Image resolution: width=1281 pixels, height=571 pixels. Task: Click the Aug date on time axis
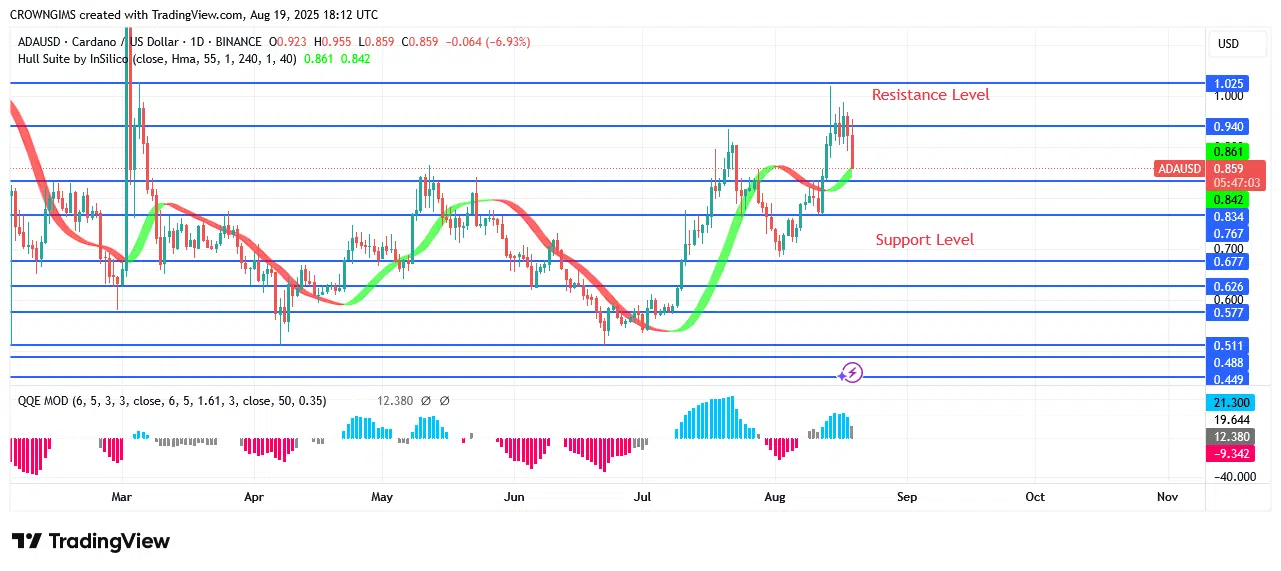pyautogui.click(x=774, y=496)
